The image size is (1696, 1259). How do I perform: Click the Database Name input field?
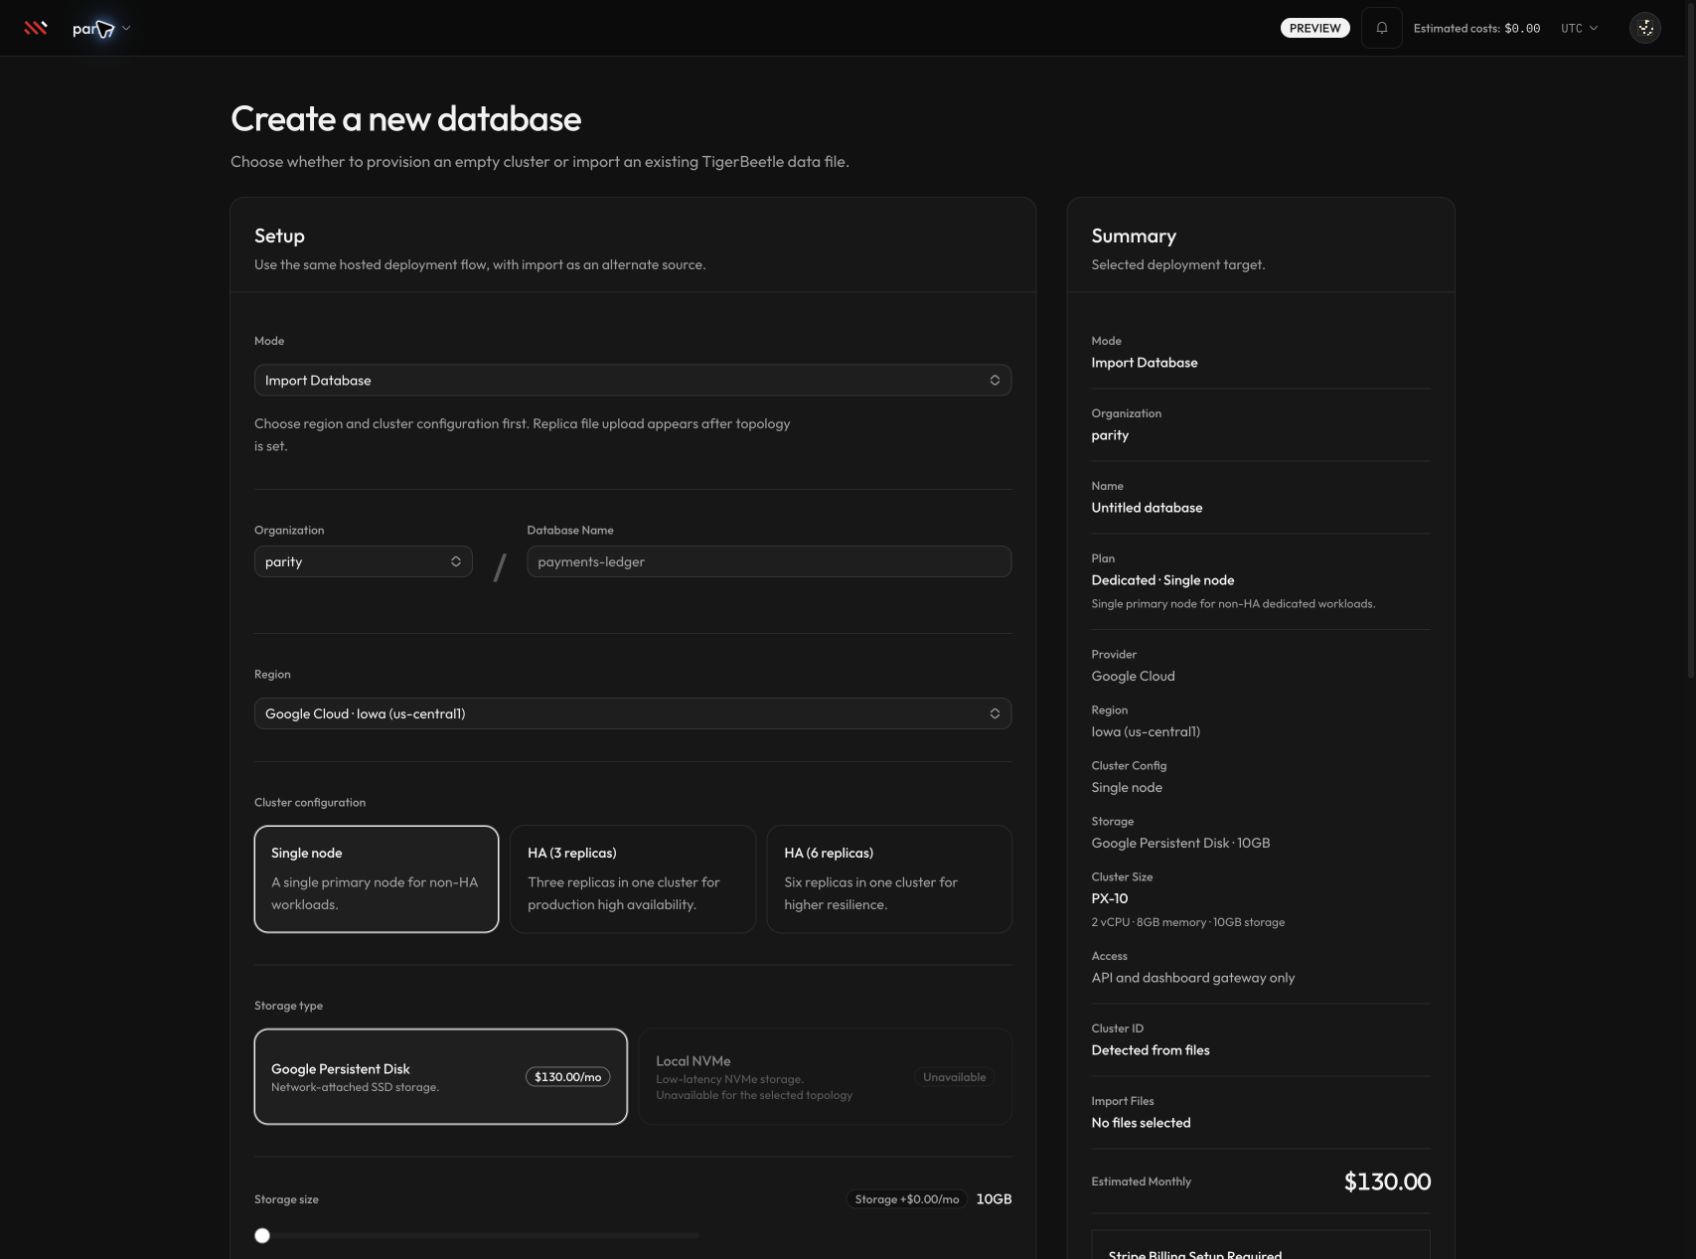(768, 562)
